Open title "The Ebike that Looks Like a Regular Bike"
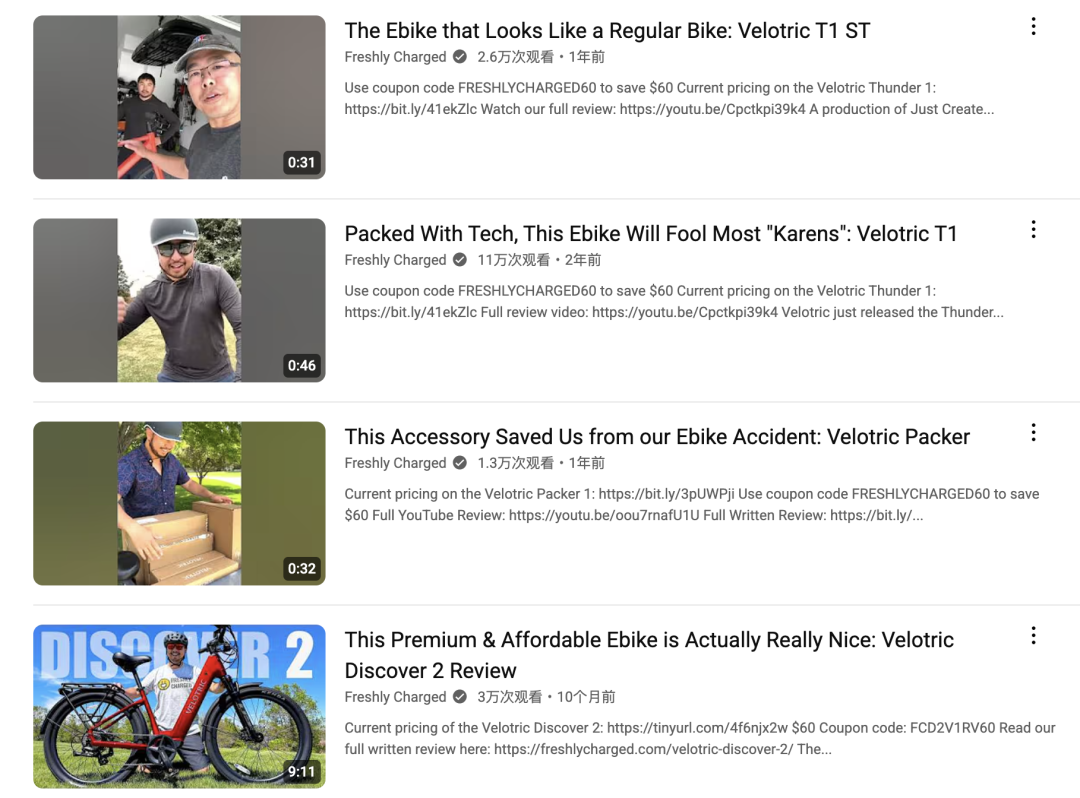Viewport: 1080px width, 798px height. pos(607,31)
